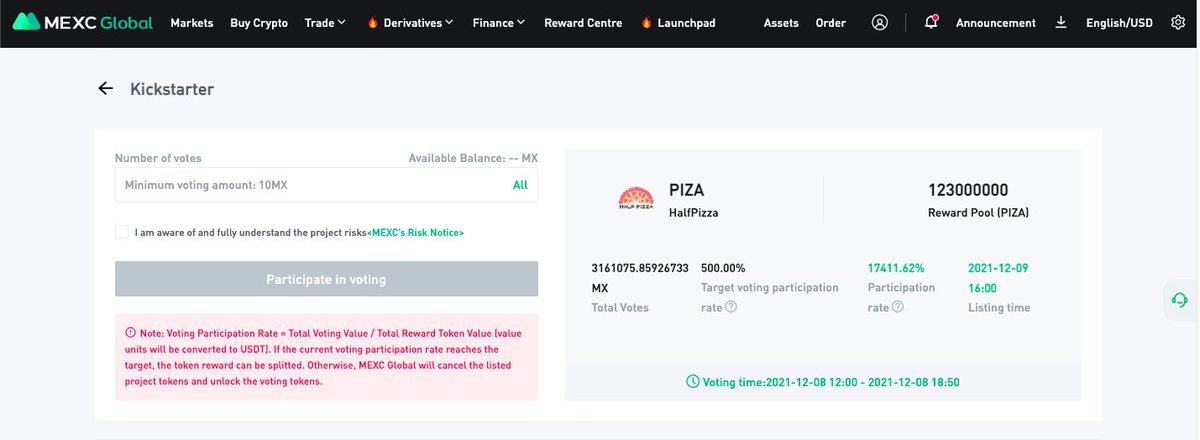Expand the Trade dropdown menu
Viewport: 1200px width, 440px height.
(x=325, y=22)
